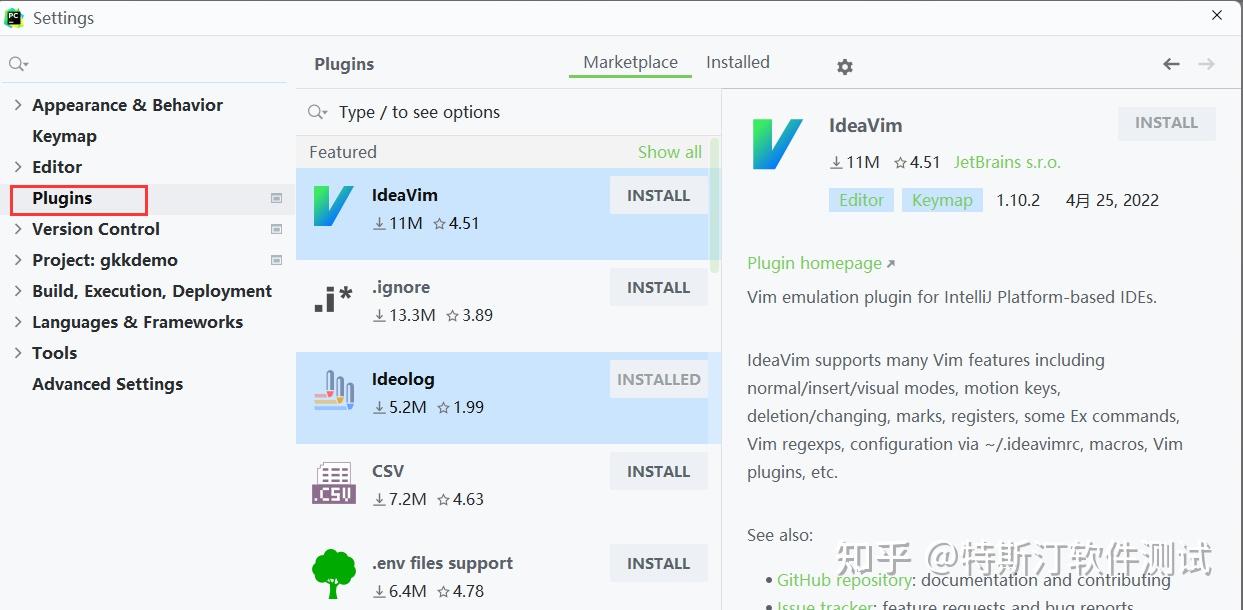Open the plugins gear options icon
Image resolution: width=1243 pixels, height=610 pixels.
coord(845,66)
